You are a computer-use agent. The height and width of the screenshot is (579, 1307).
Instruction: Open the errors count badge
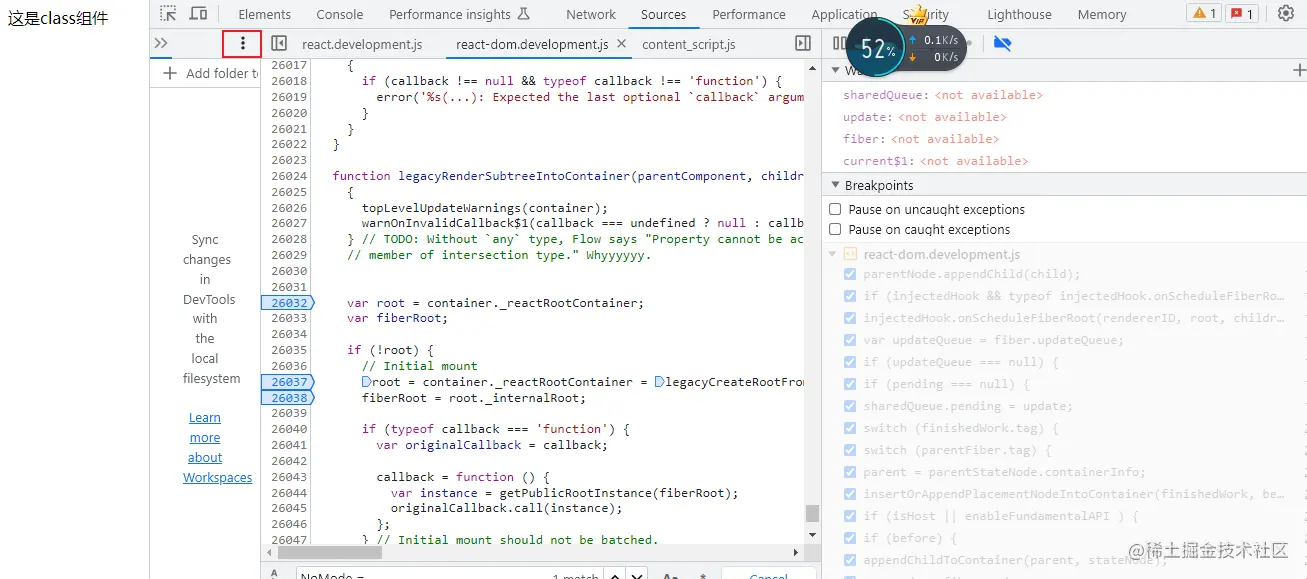click(1242, 14)
